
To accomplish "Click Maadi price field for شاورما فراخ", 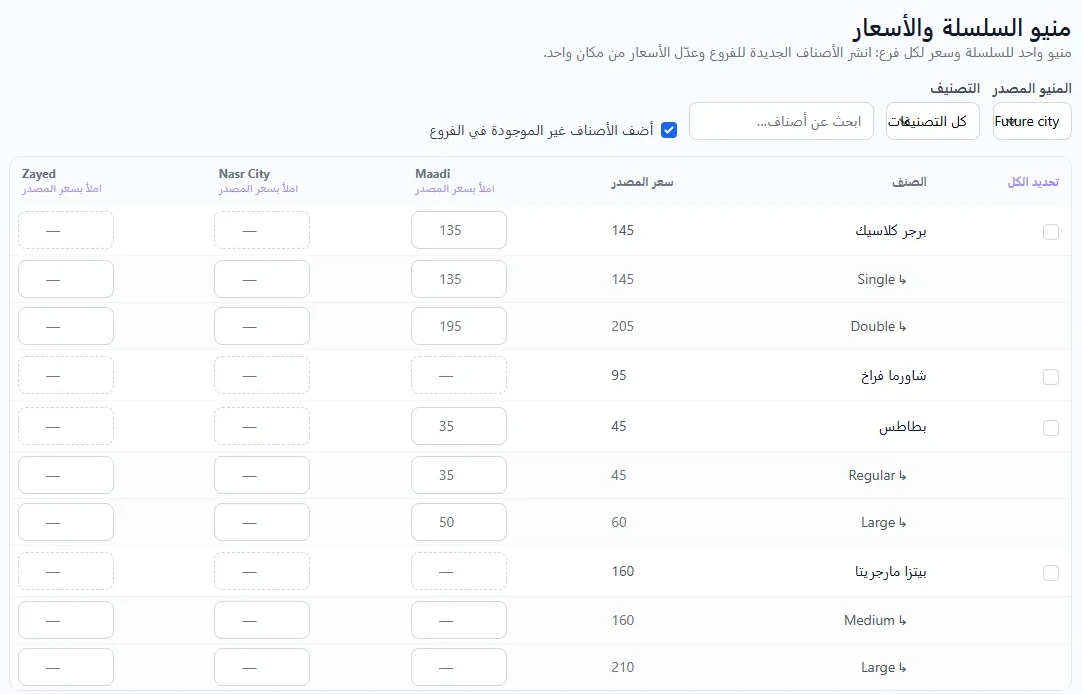I will tap(459, 375).
